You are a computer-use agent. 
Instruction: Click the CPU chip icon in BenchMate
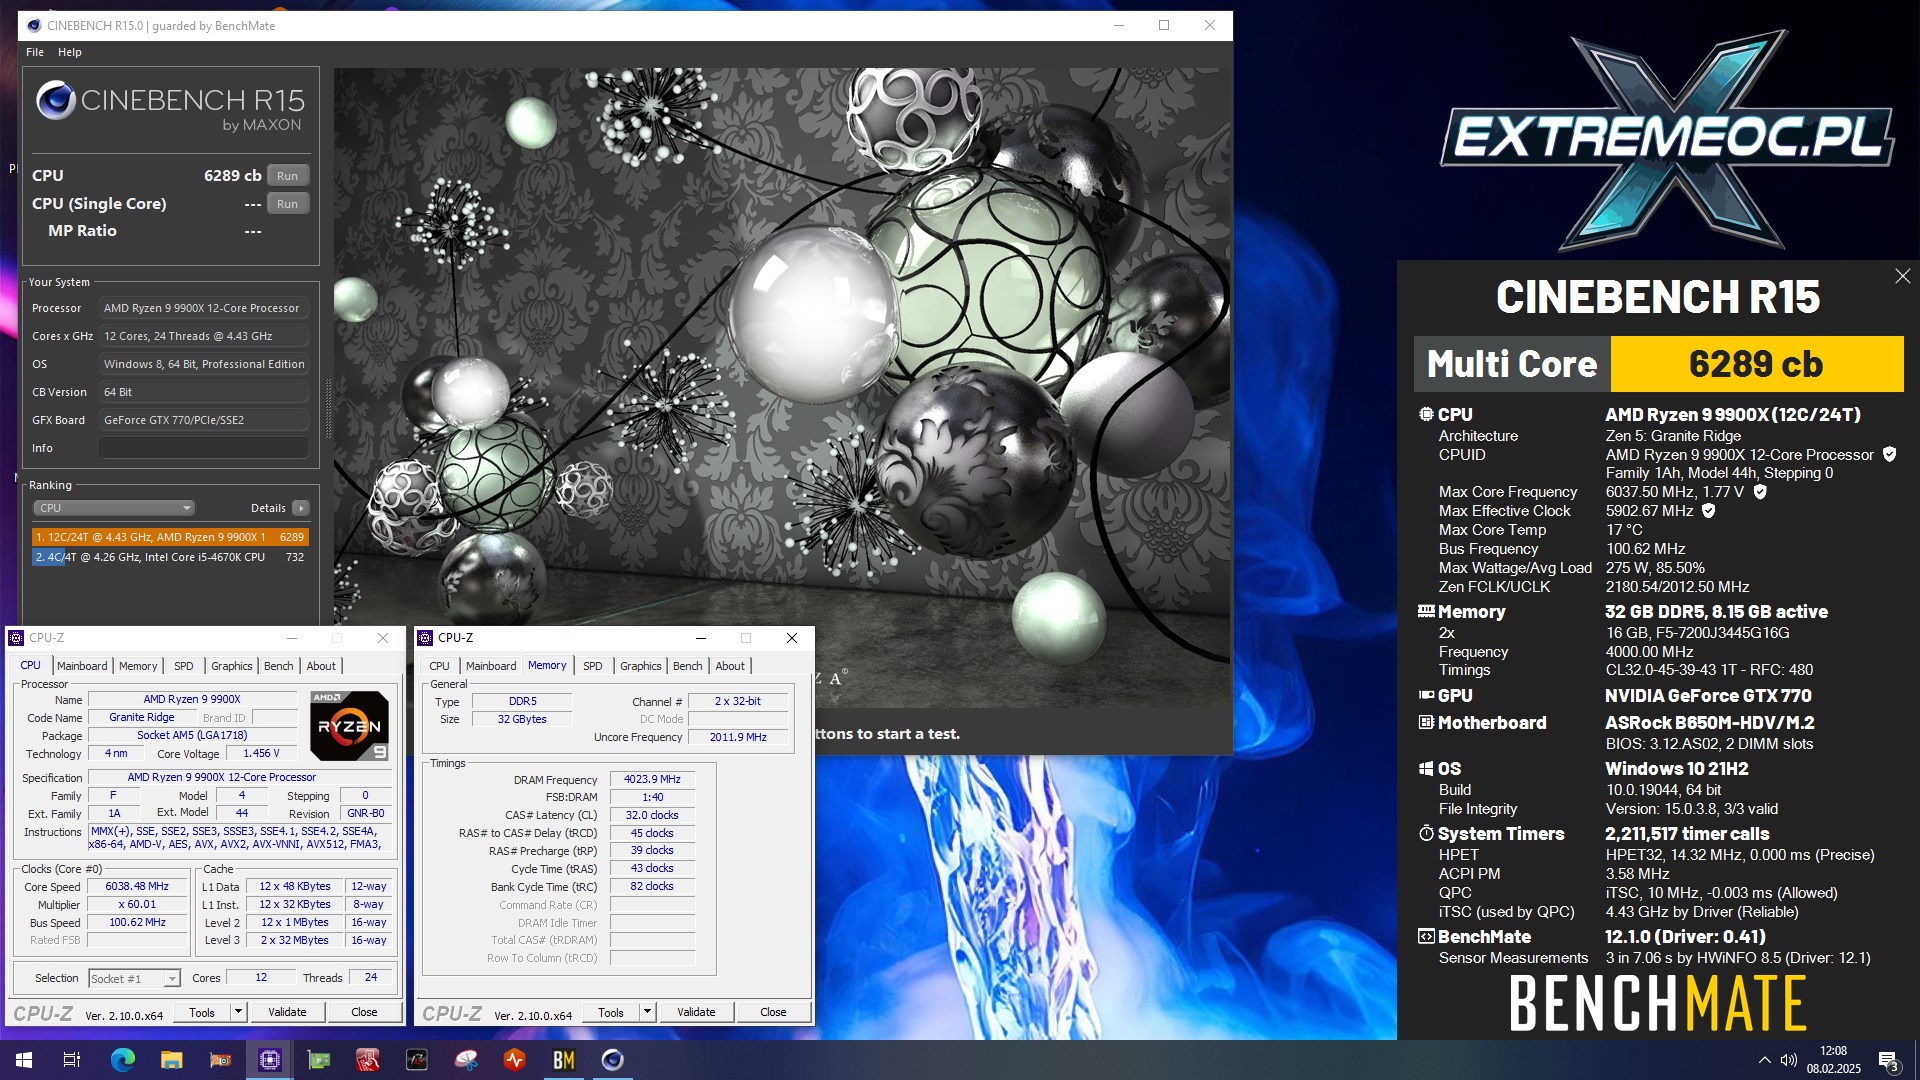1426,414
